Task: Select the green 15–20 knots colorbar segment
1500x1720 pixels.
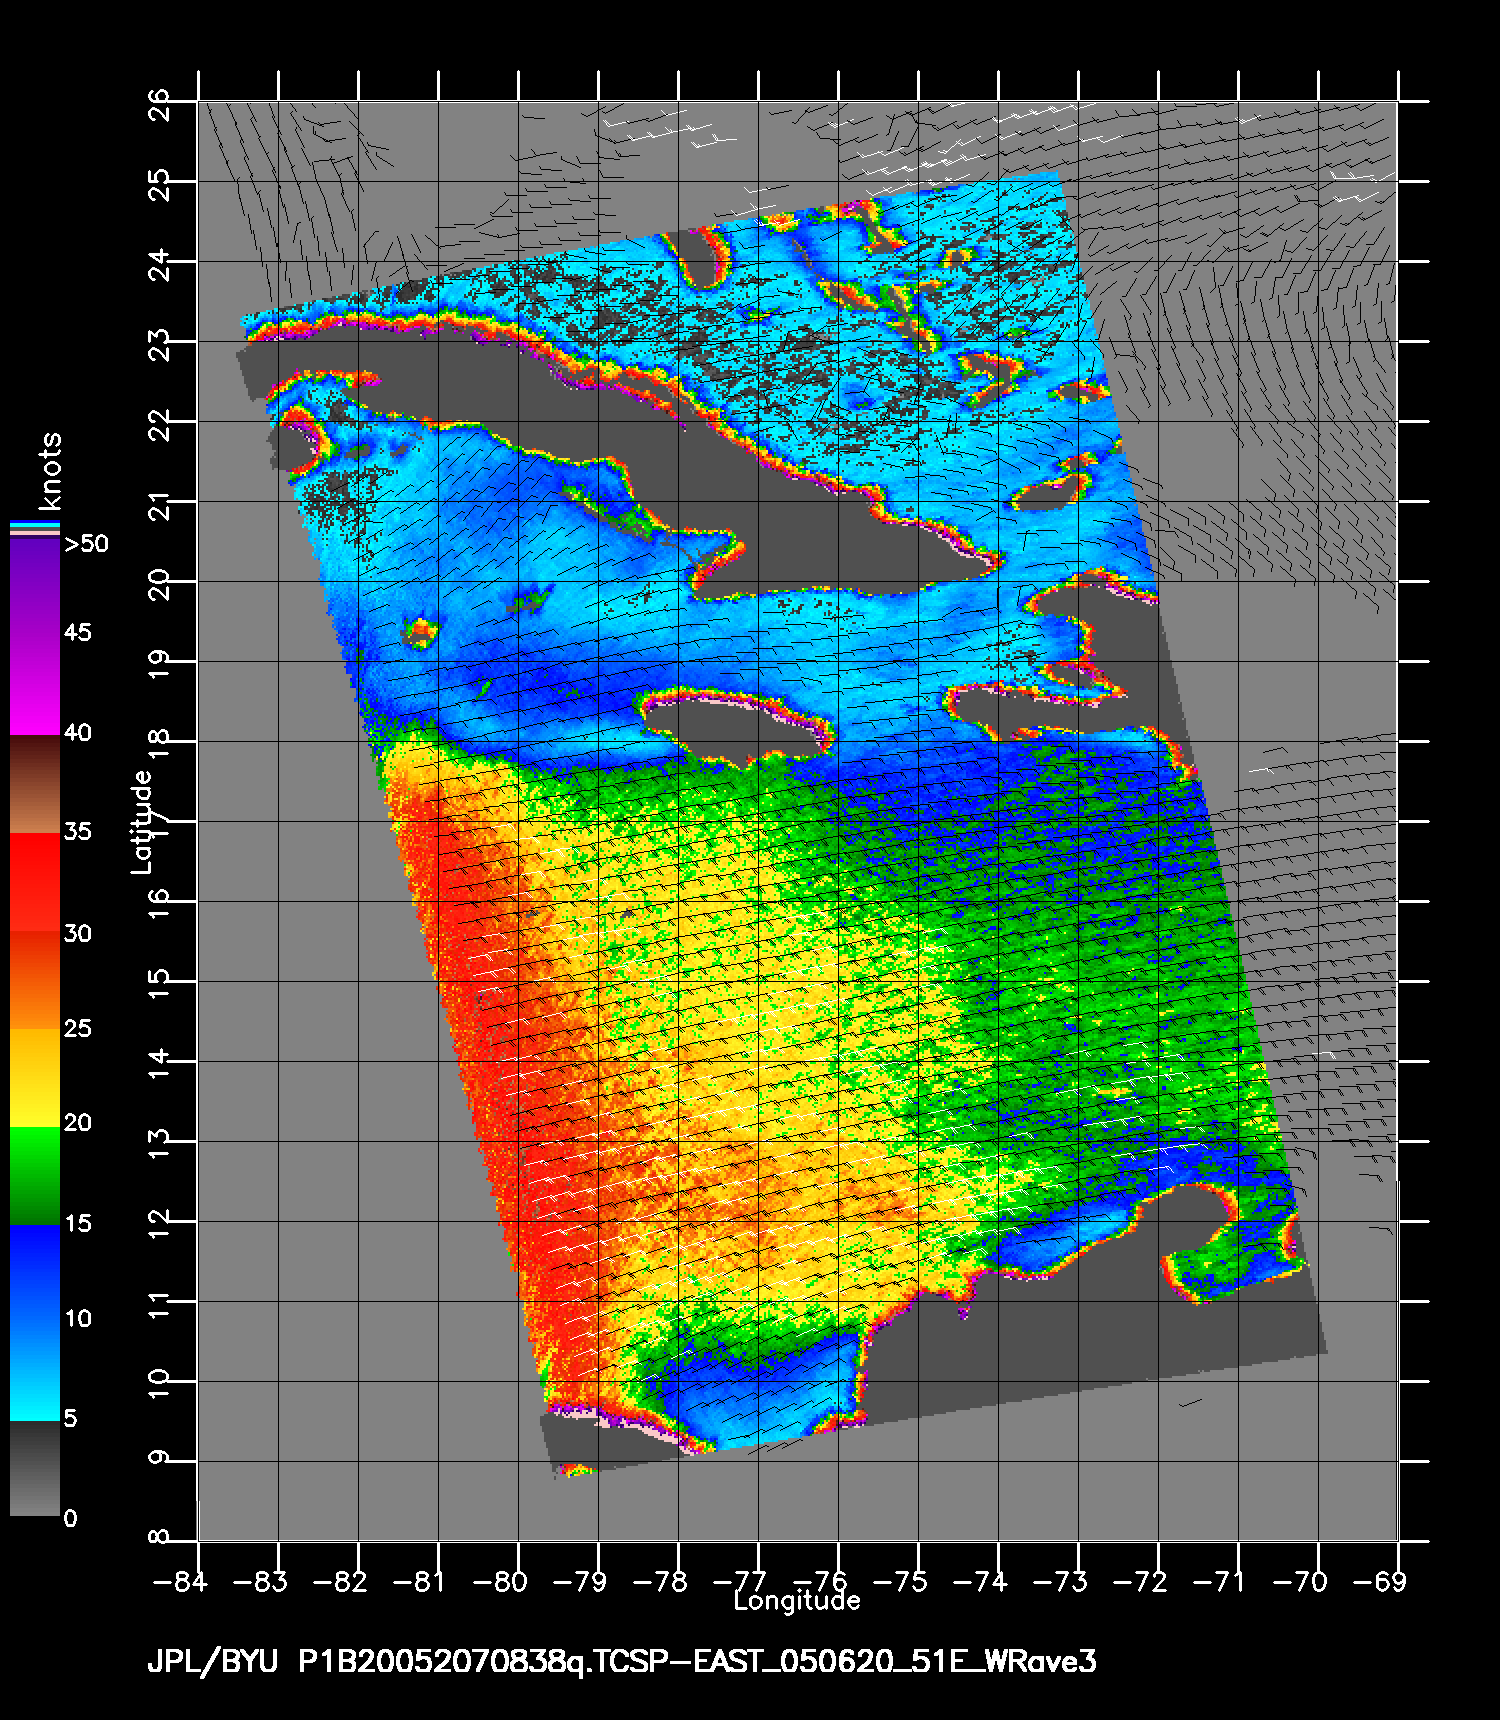Action: (35, 1176)
